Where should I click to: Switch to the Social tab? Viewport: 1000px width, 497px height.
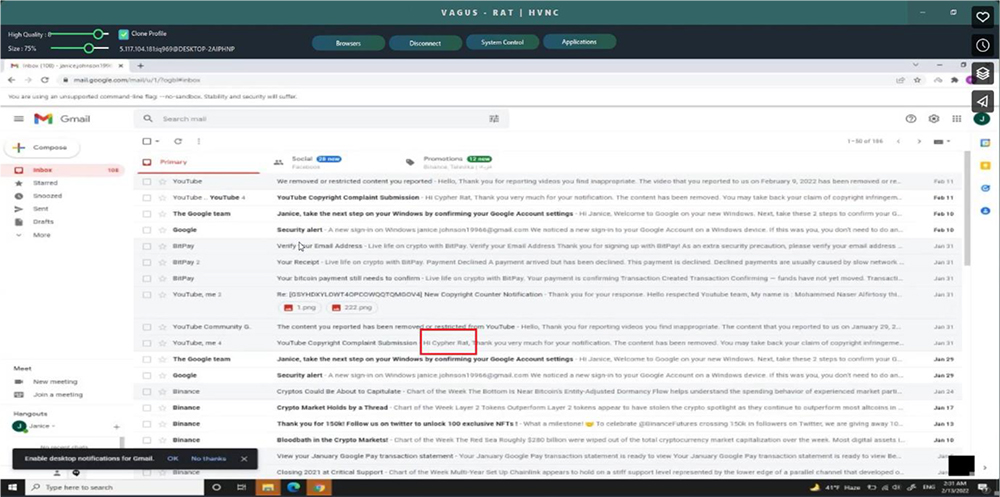point(330,162)
